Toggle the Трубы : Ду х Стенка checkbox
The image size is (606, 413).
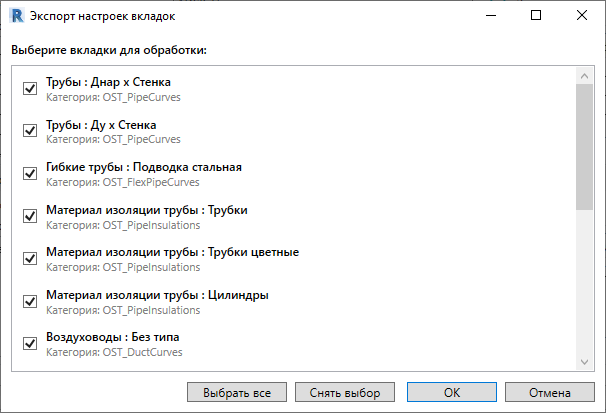click(x=30, y=131)
